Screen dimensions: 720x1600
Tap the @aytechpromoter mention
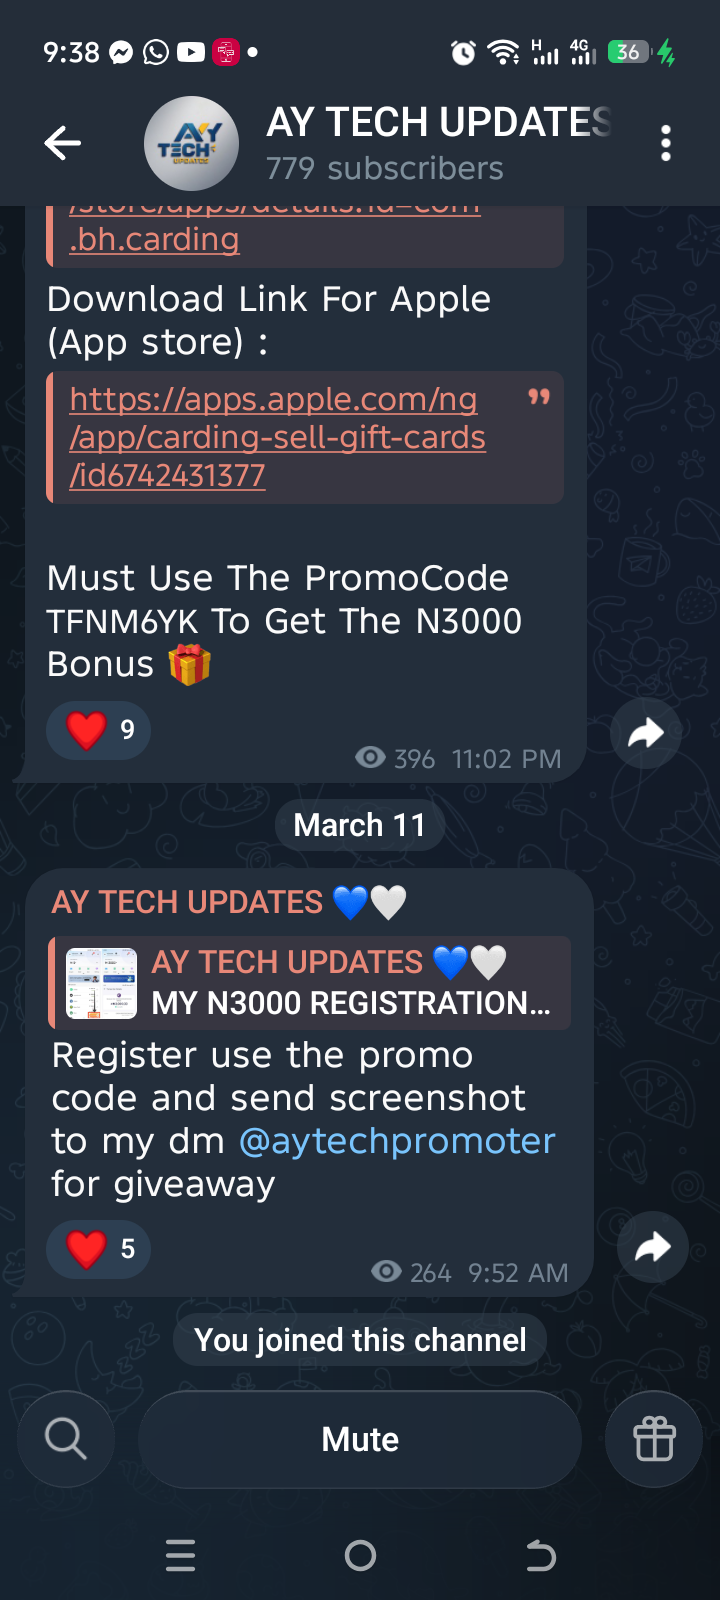coord(397,1141)
